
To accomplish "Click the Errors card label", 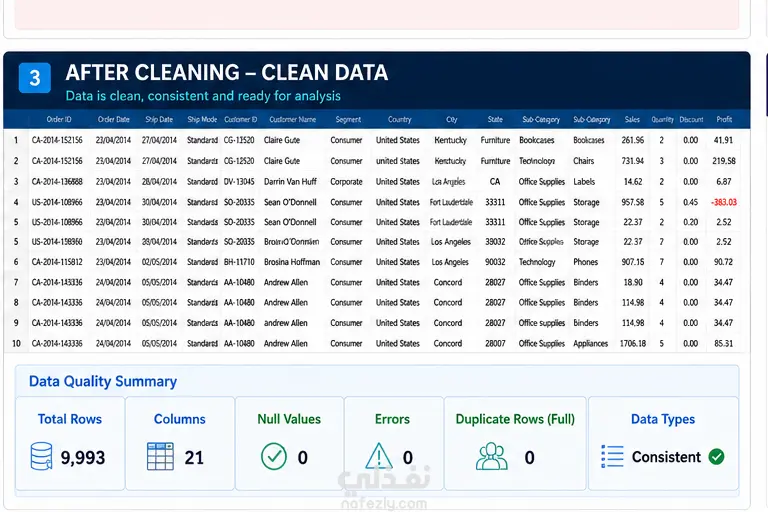I will (392, 419).
